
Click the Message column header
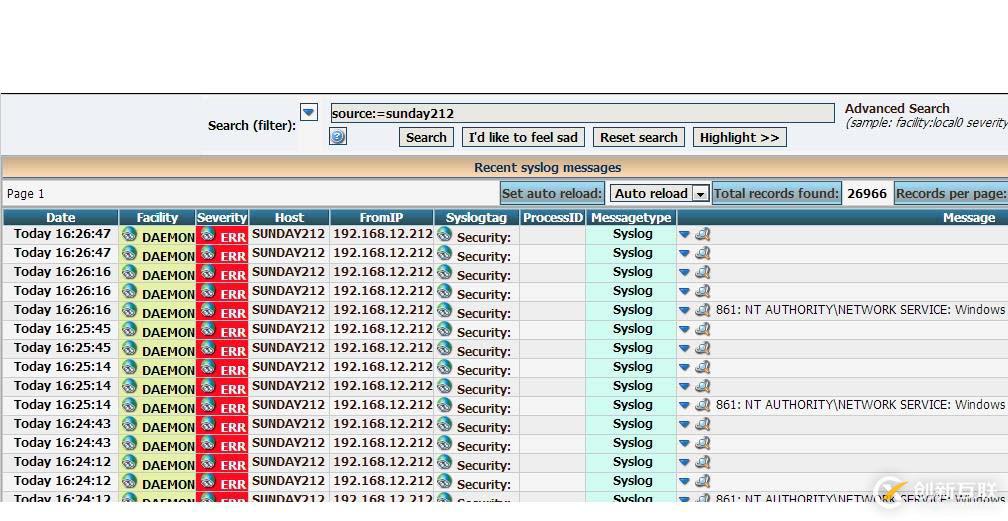(x=969, y=217)
